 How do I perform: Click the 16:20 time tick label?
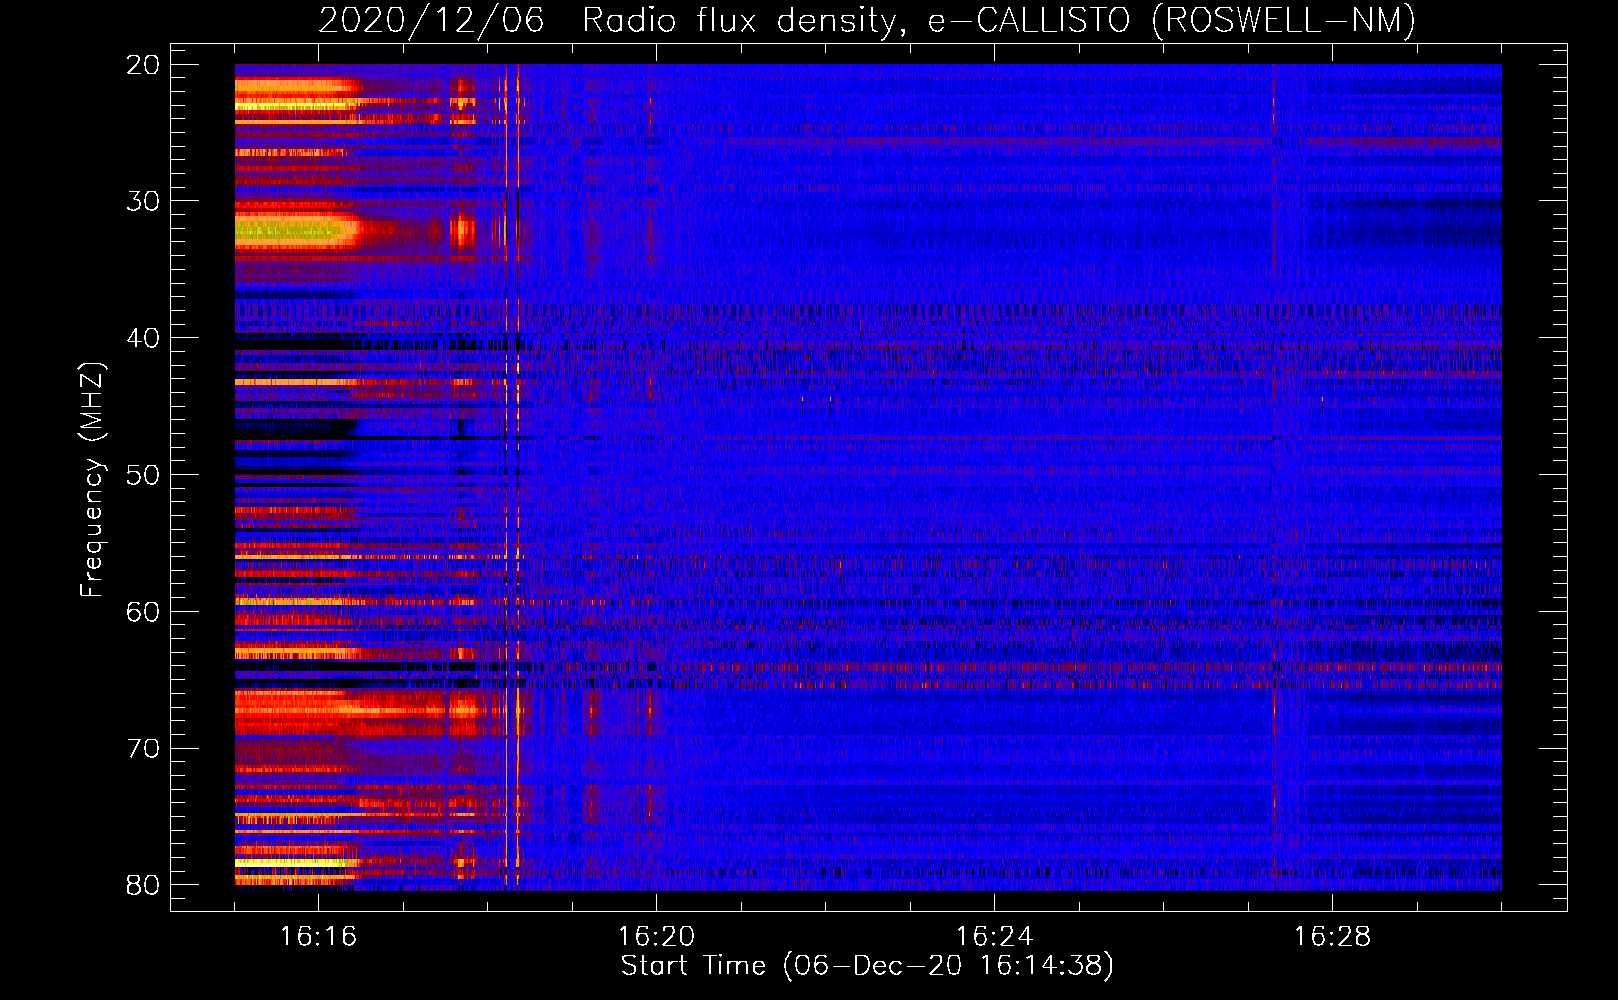coord(656,937)
